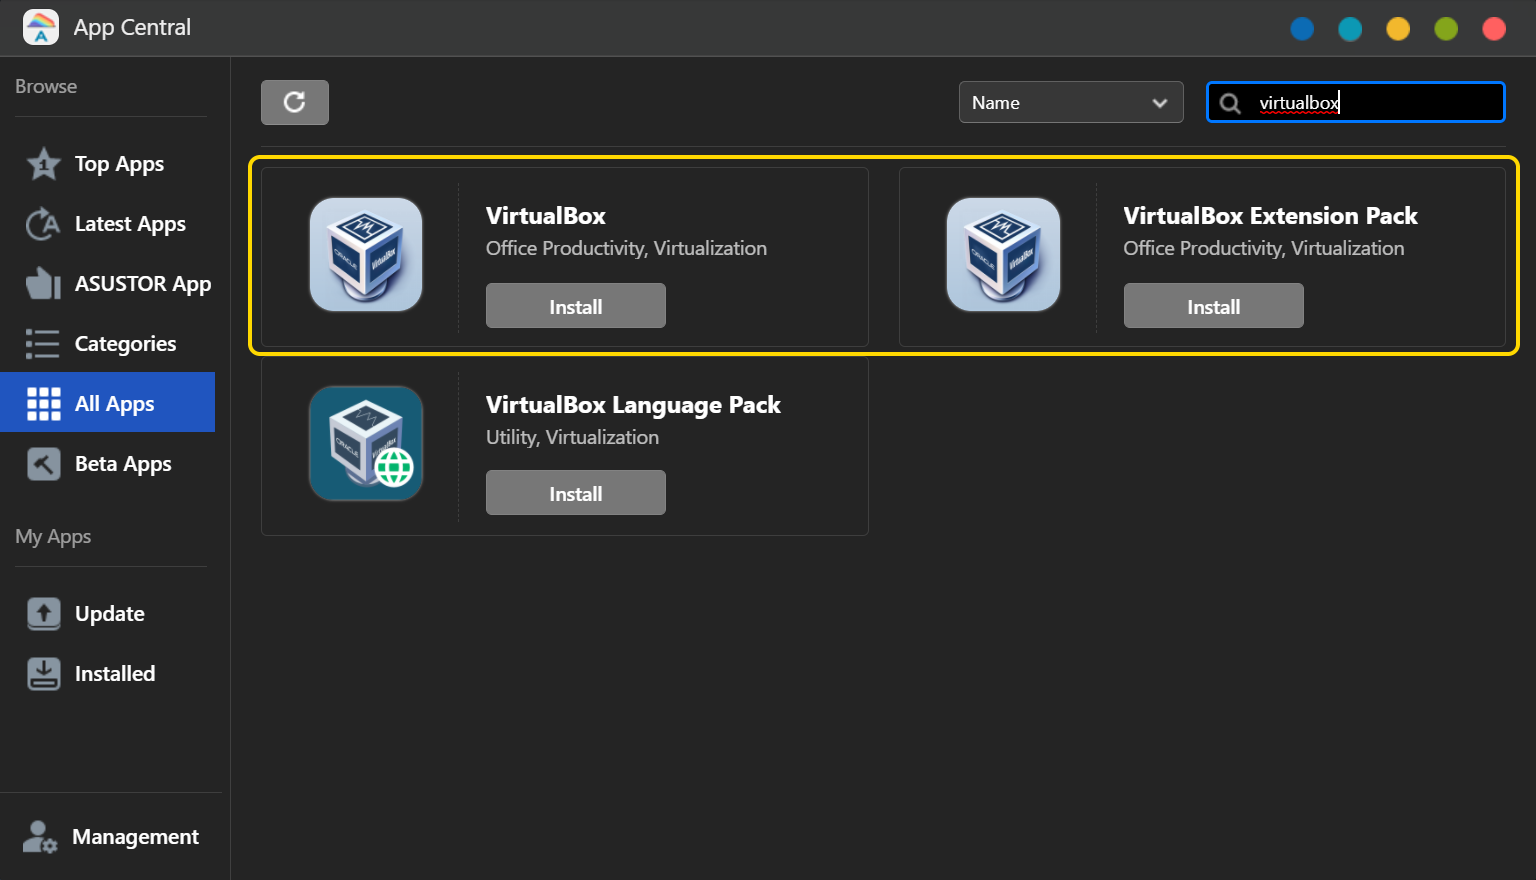1536x880 pixels.
Task: Open the VirtualBox title link
Action: [x=546, y=216]
